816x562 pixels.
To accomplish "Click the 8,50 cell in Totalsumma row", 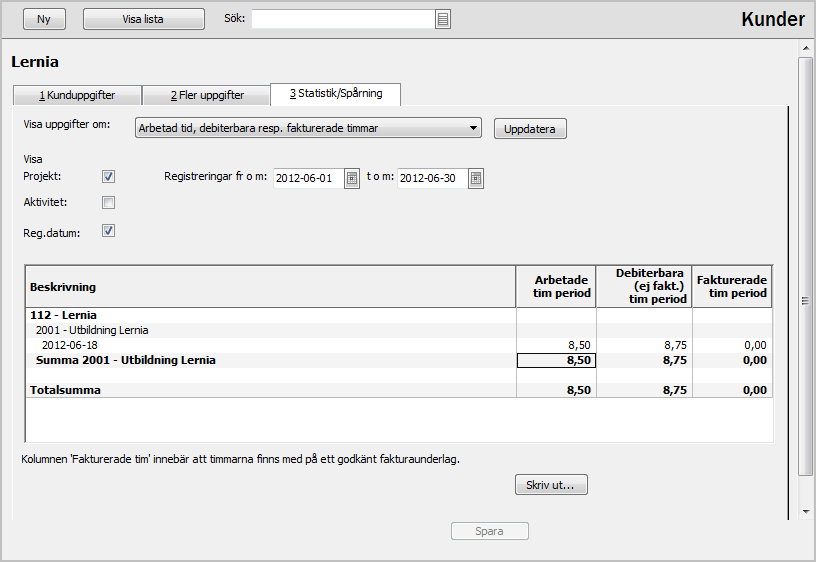I will click(556, 390).
